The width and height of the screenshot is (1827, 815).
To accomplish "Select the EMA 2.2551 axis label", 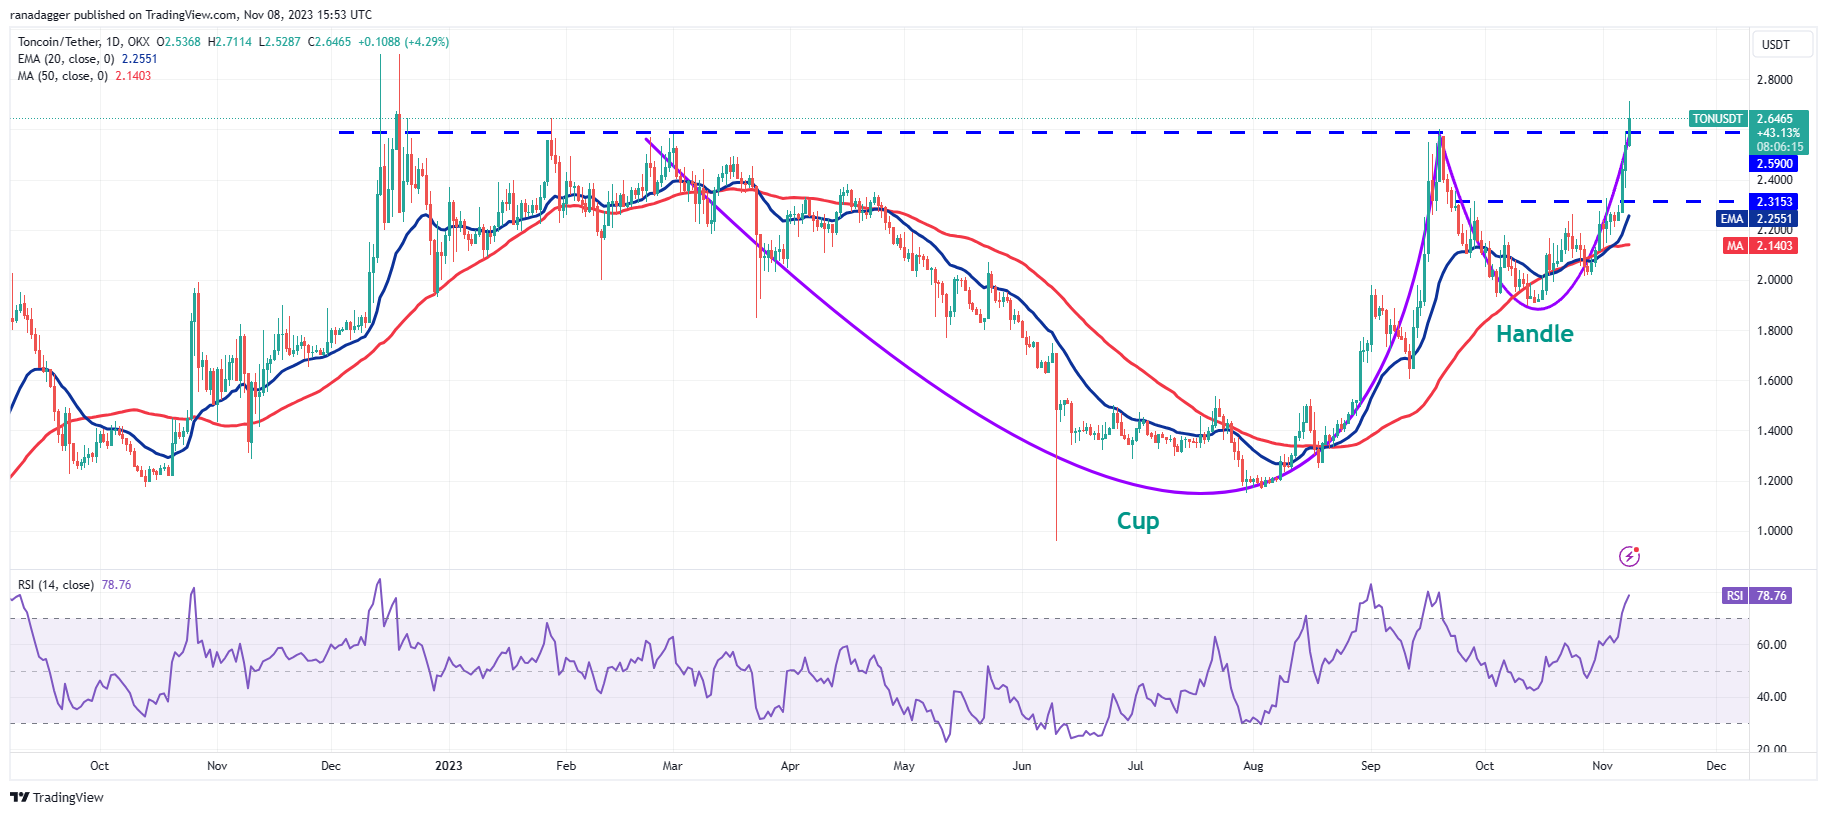I will [x=1757, y=219].
